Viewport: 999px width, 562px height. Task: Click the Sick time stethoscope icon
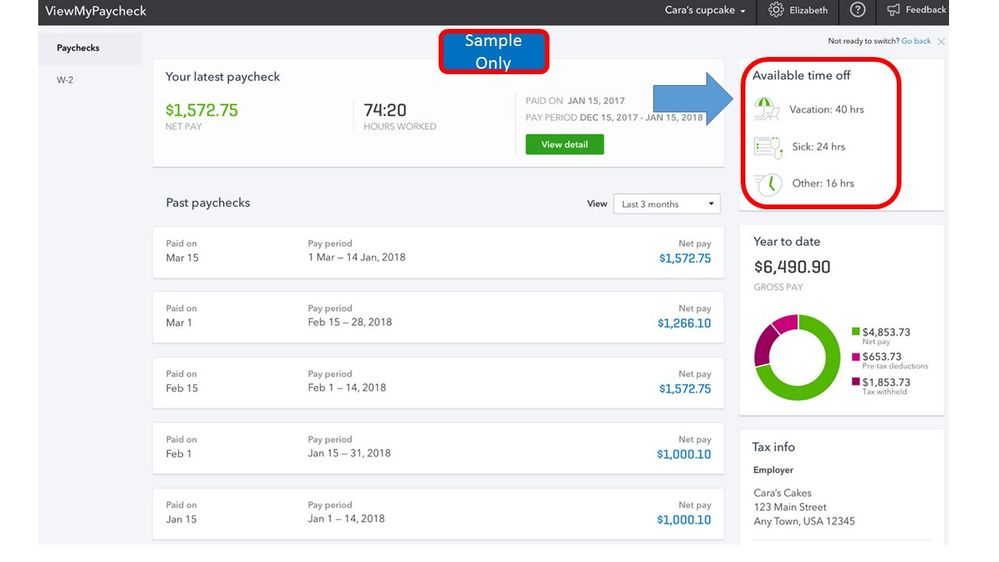[x=768, y=147]
